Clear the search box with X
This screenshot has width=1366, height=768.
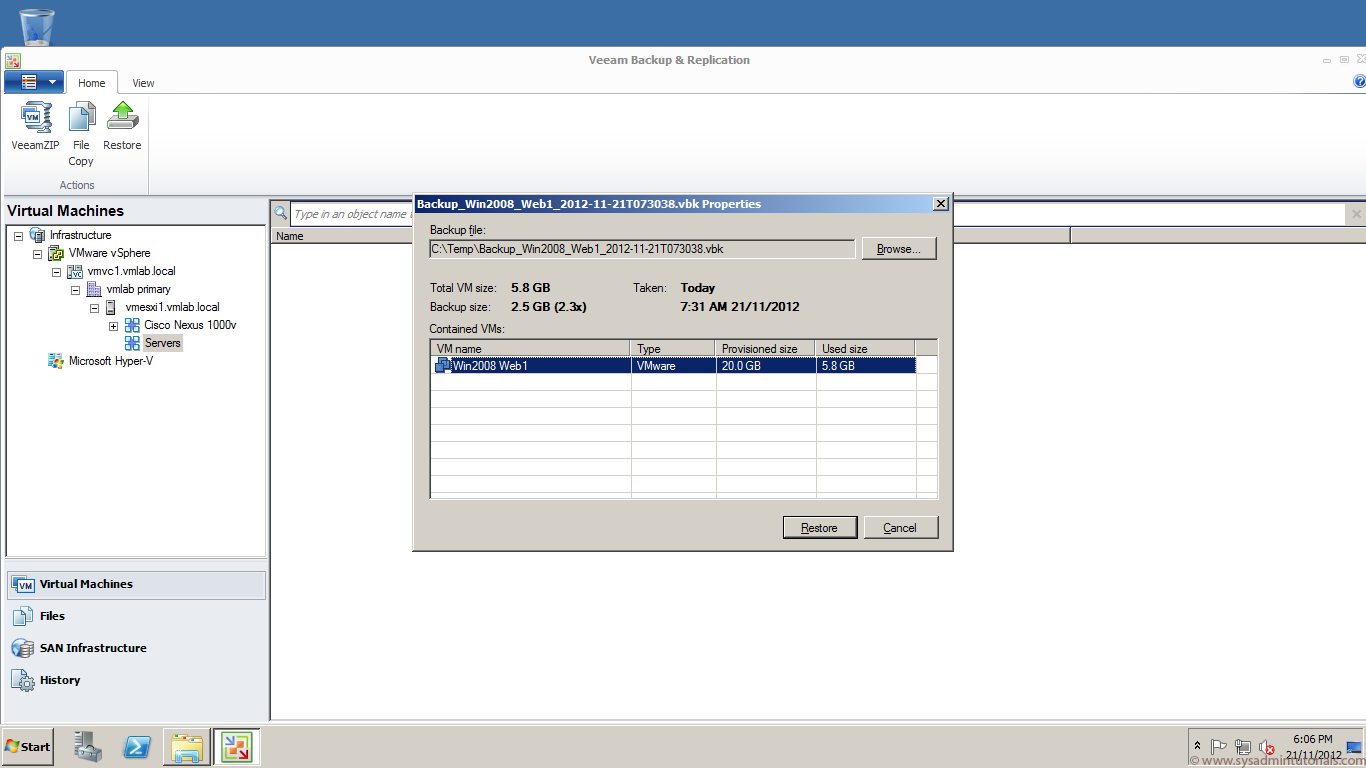click(x=1356, y=214)
